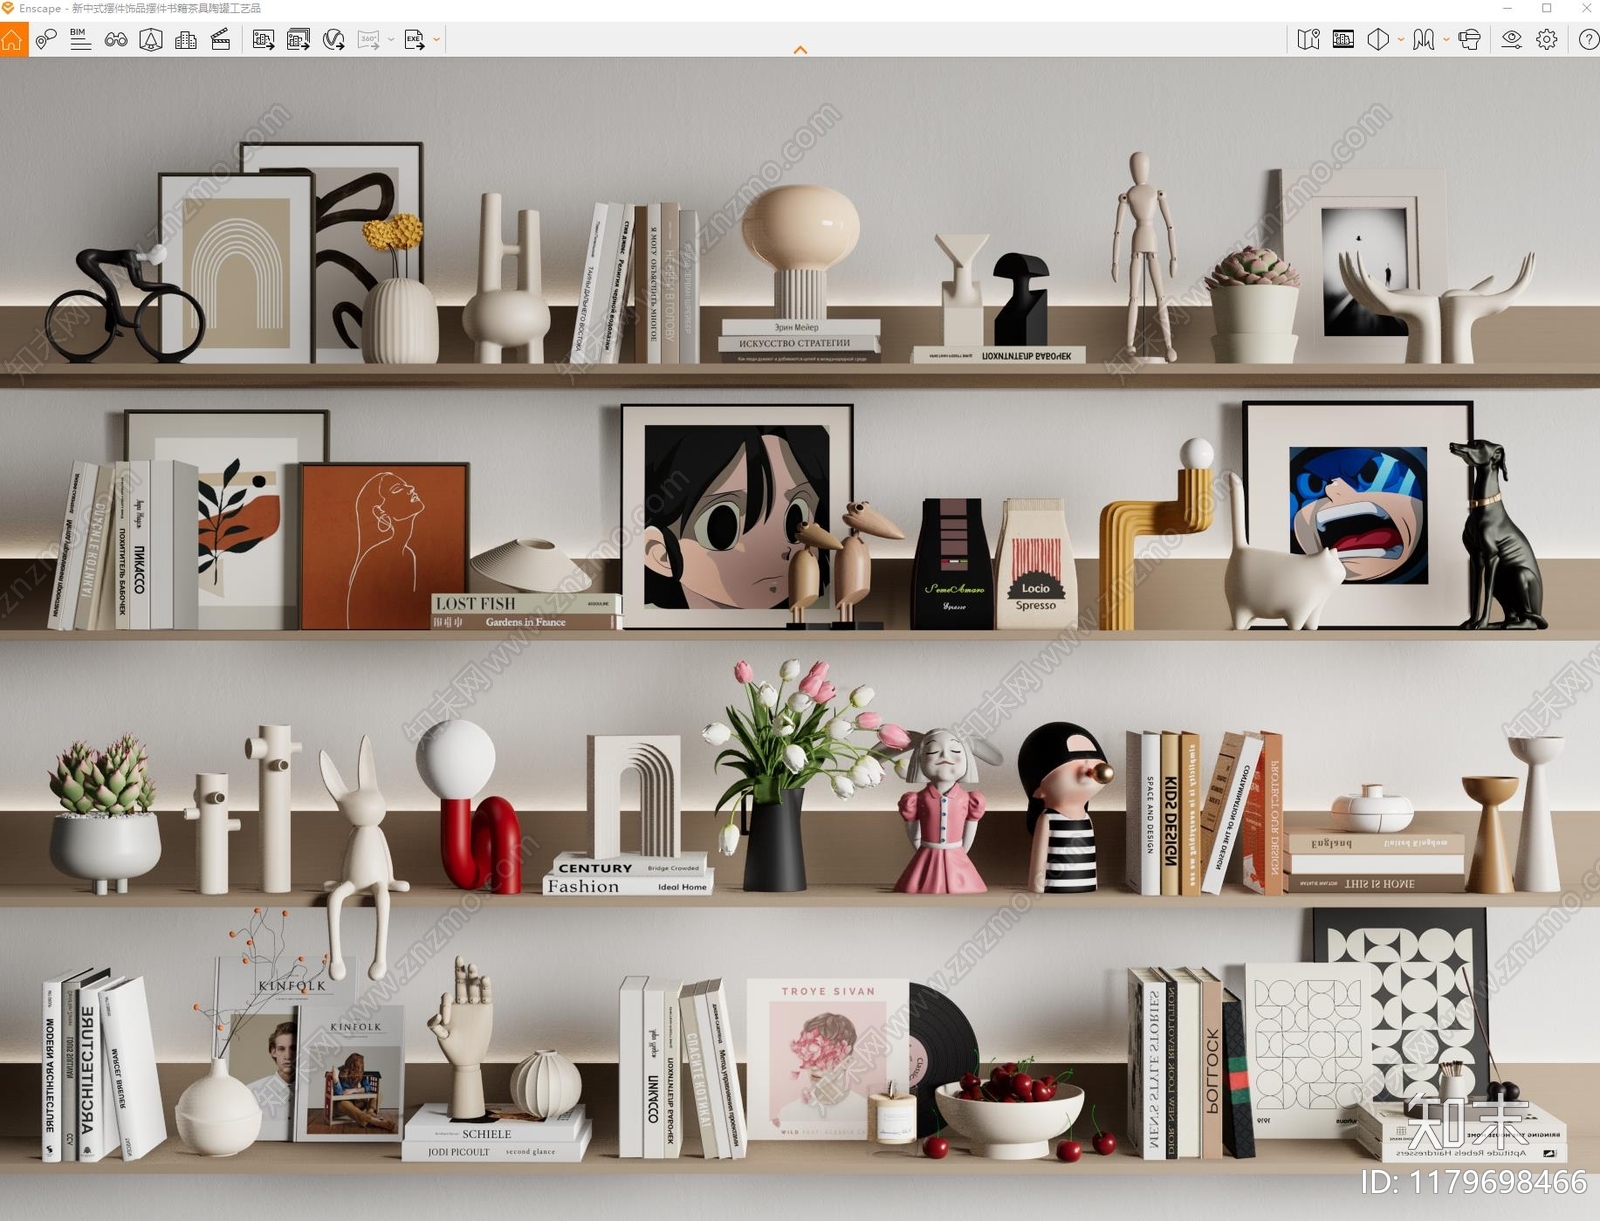Toggle the mini map icon
Screen dimensions: 1600x1221
[1308, 40]
